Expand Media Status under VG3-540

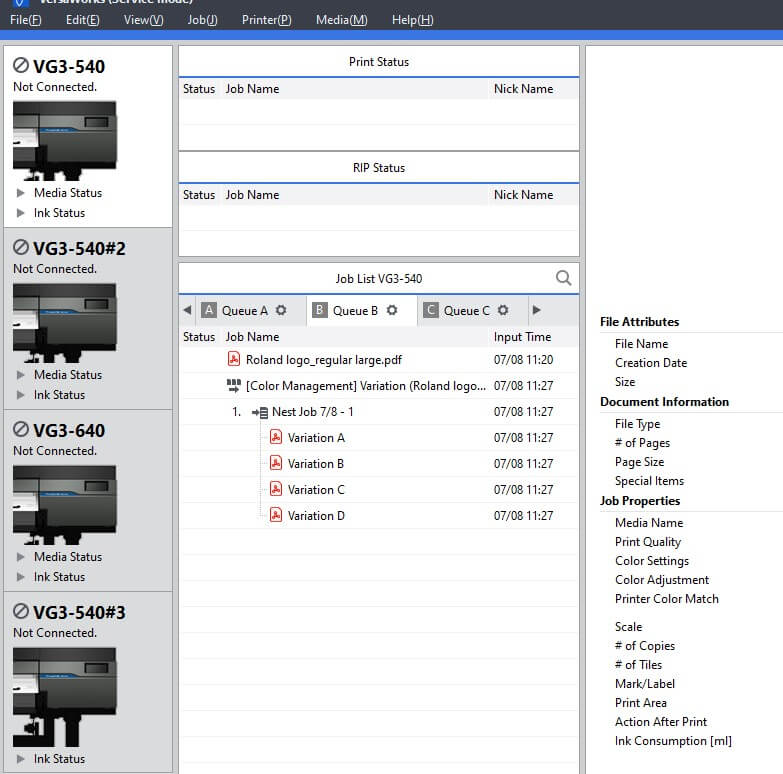[x=20, y=193]
